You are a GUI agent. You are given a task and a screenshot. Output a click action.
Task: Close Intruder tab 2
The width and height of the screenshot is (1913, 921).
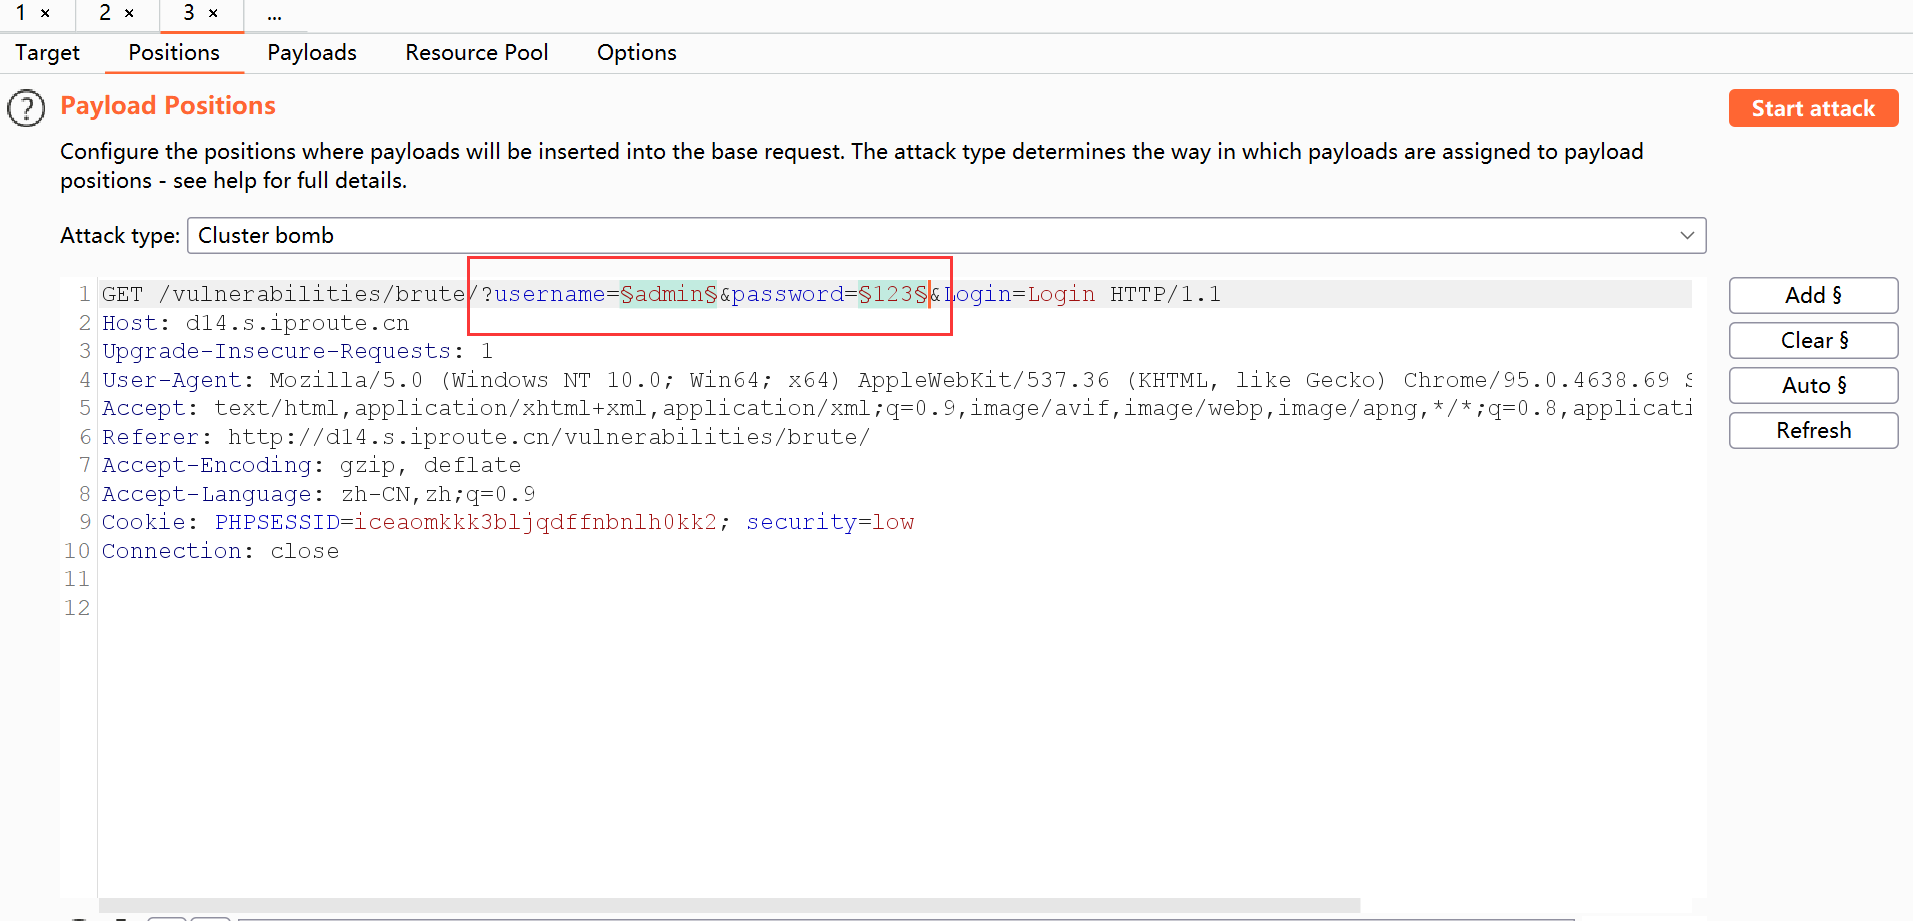pos(129,13)
